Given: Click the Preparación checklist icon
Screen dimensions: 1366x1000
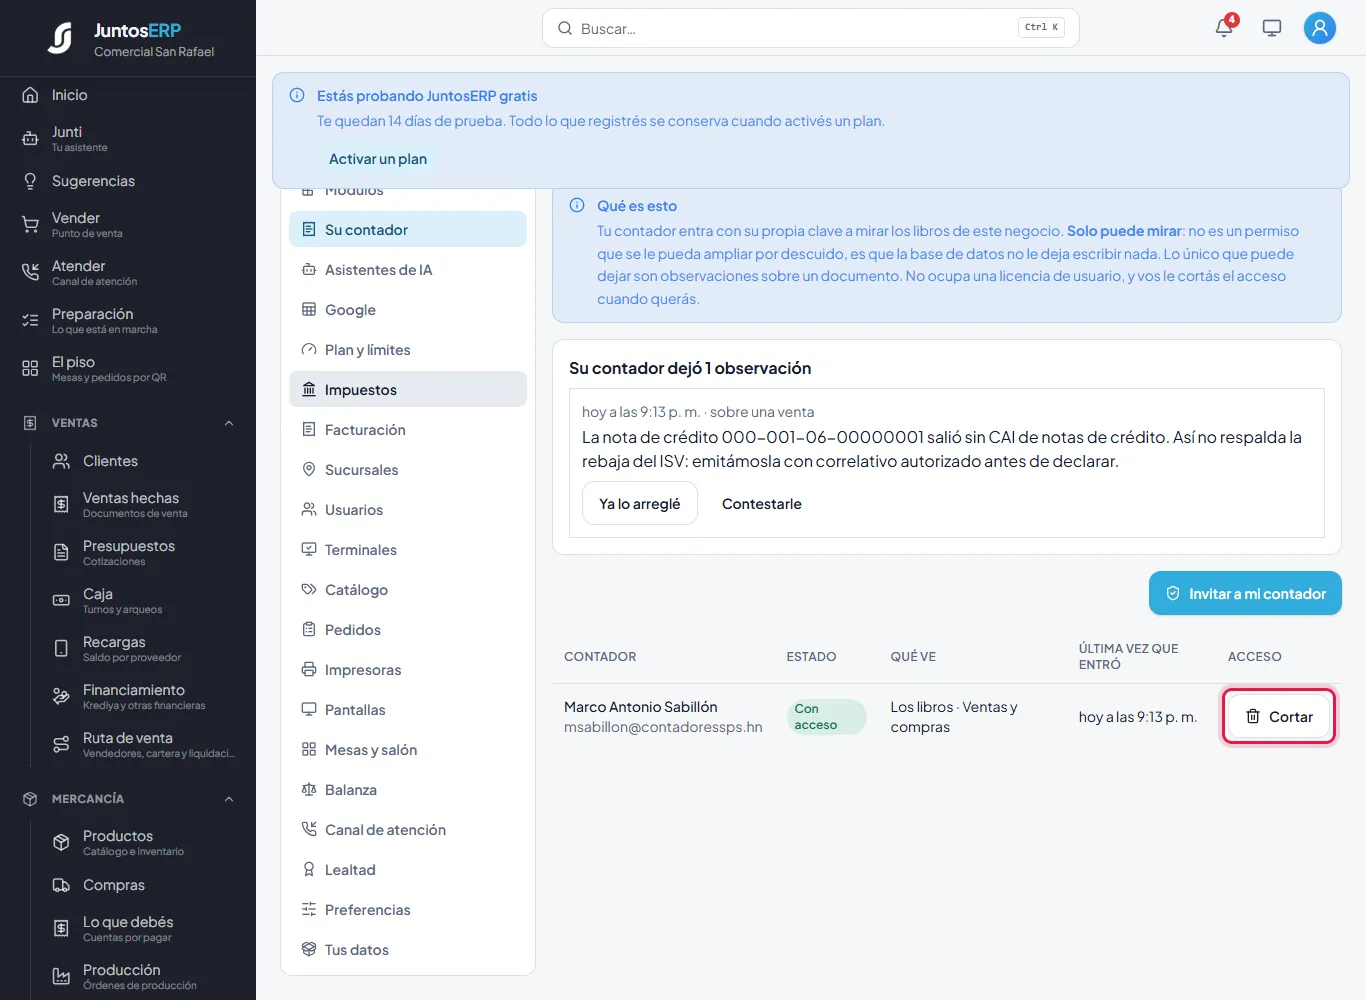Looking at the screenshot, I should (x=30, y=321).
